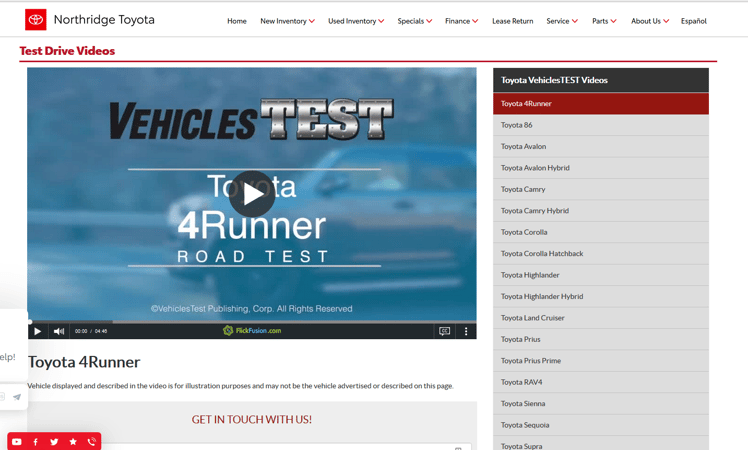Expand the New Inventory dropdown
This screenshot has height=450, width=748.
tap(287, 21)
